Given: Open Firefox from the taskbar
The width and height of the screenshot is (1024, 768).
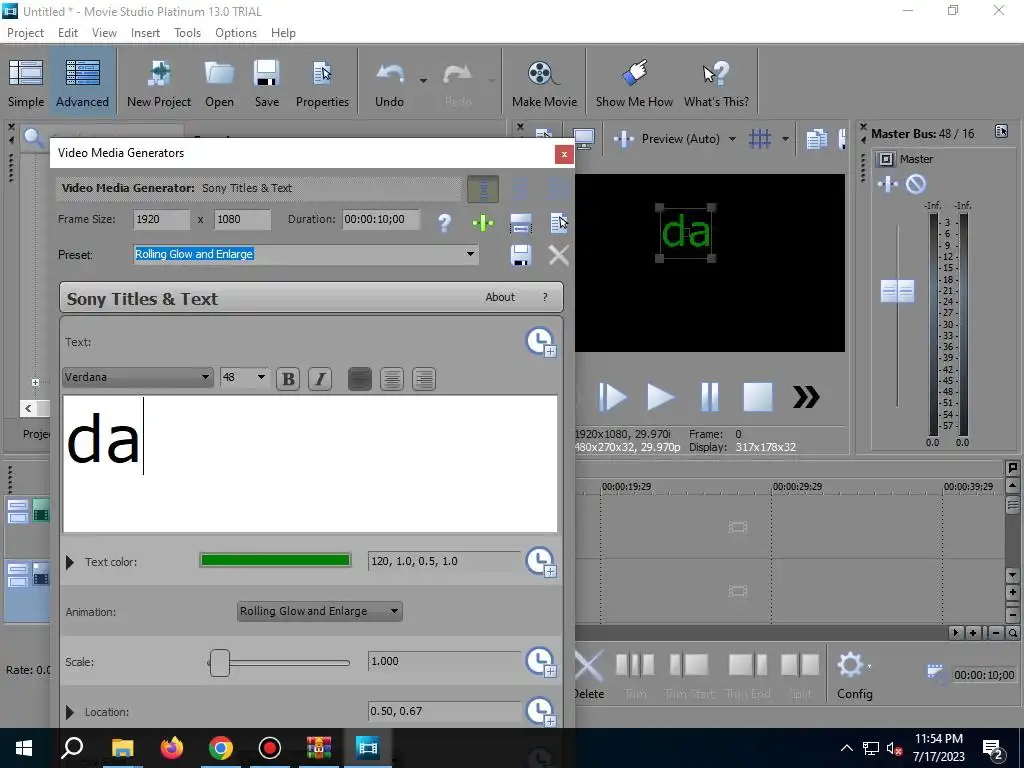Looking at the screenshot, I should click(x=172, y=748).
